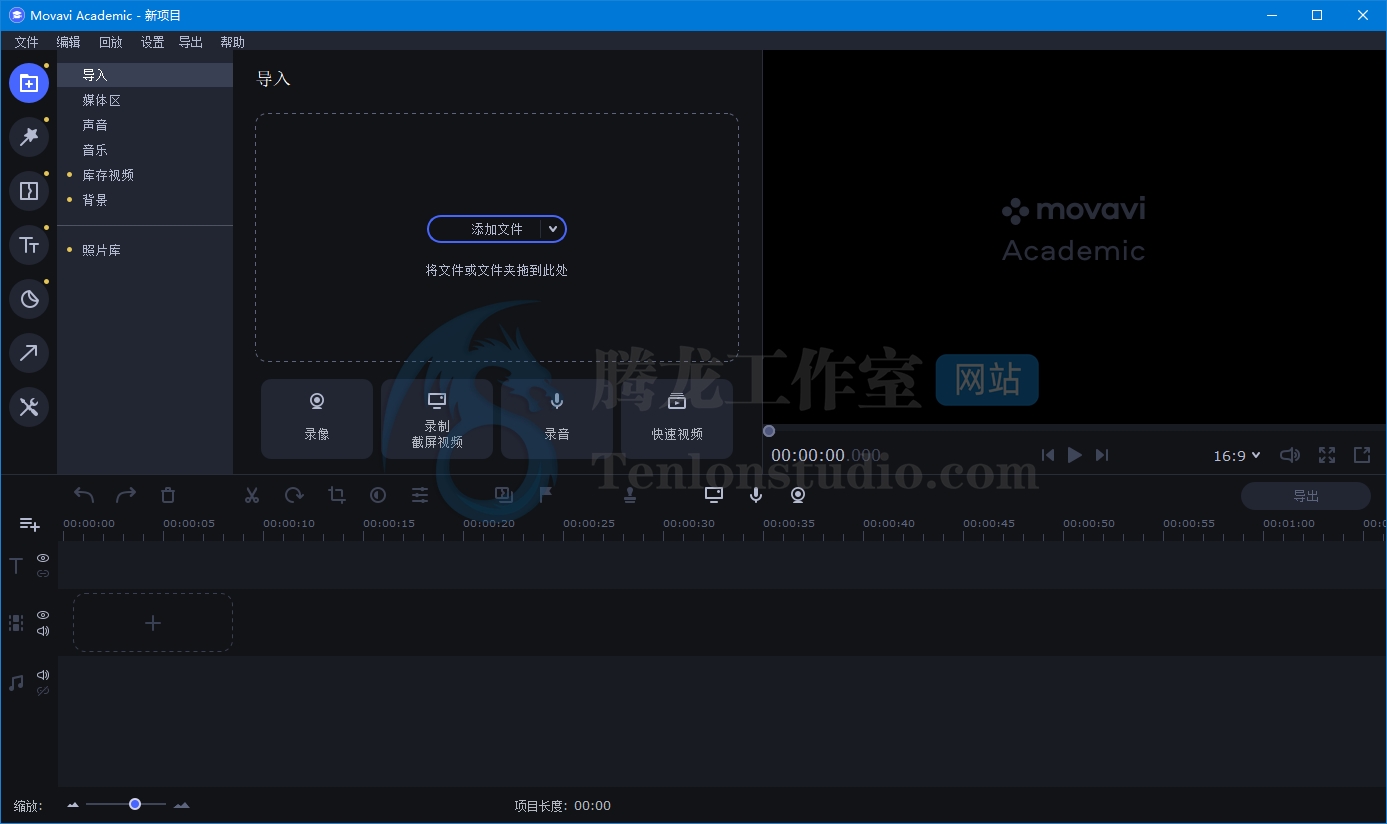Click the preview seek bar handle
The height and width of the screenshot is (824, 1387).
768,431
